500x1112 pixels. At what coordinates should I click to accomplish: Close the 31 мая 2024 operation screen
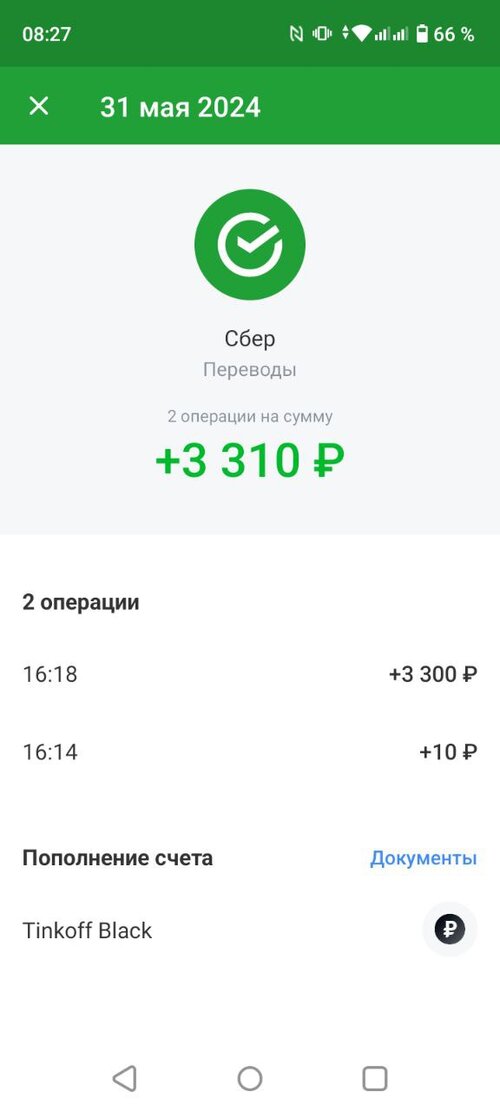38,106
